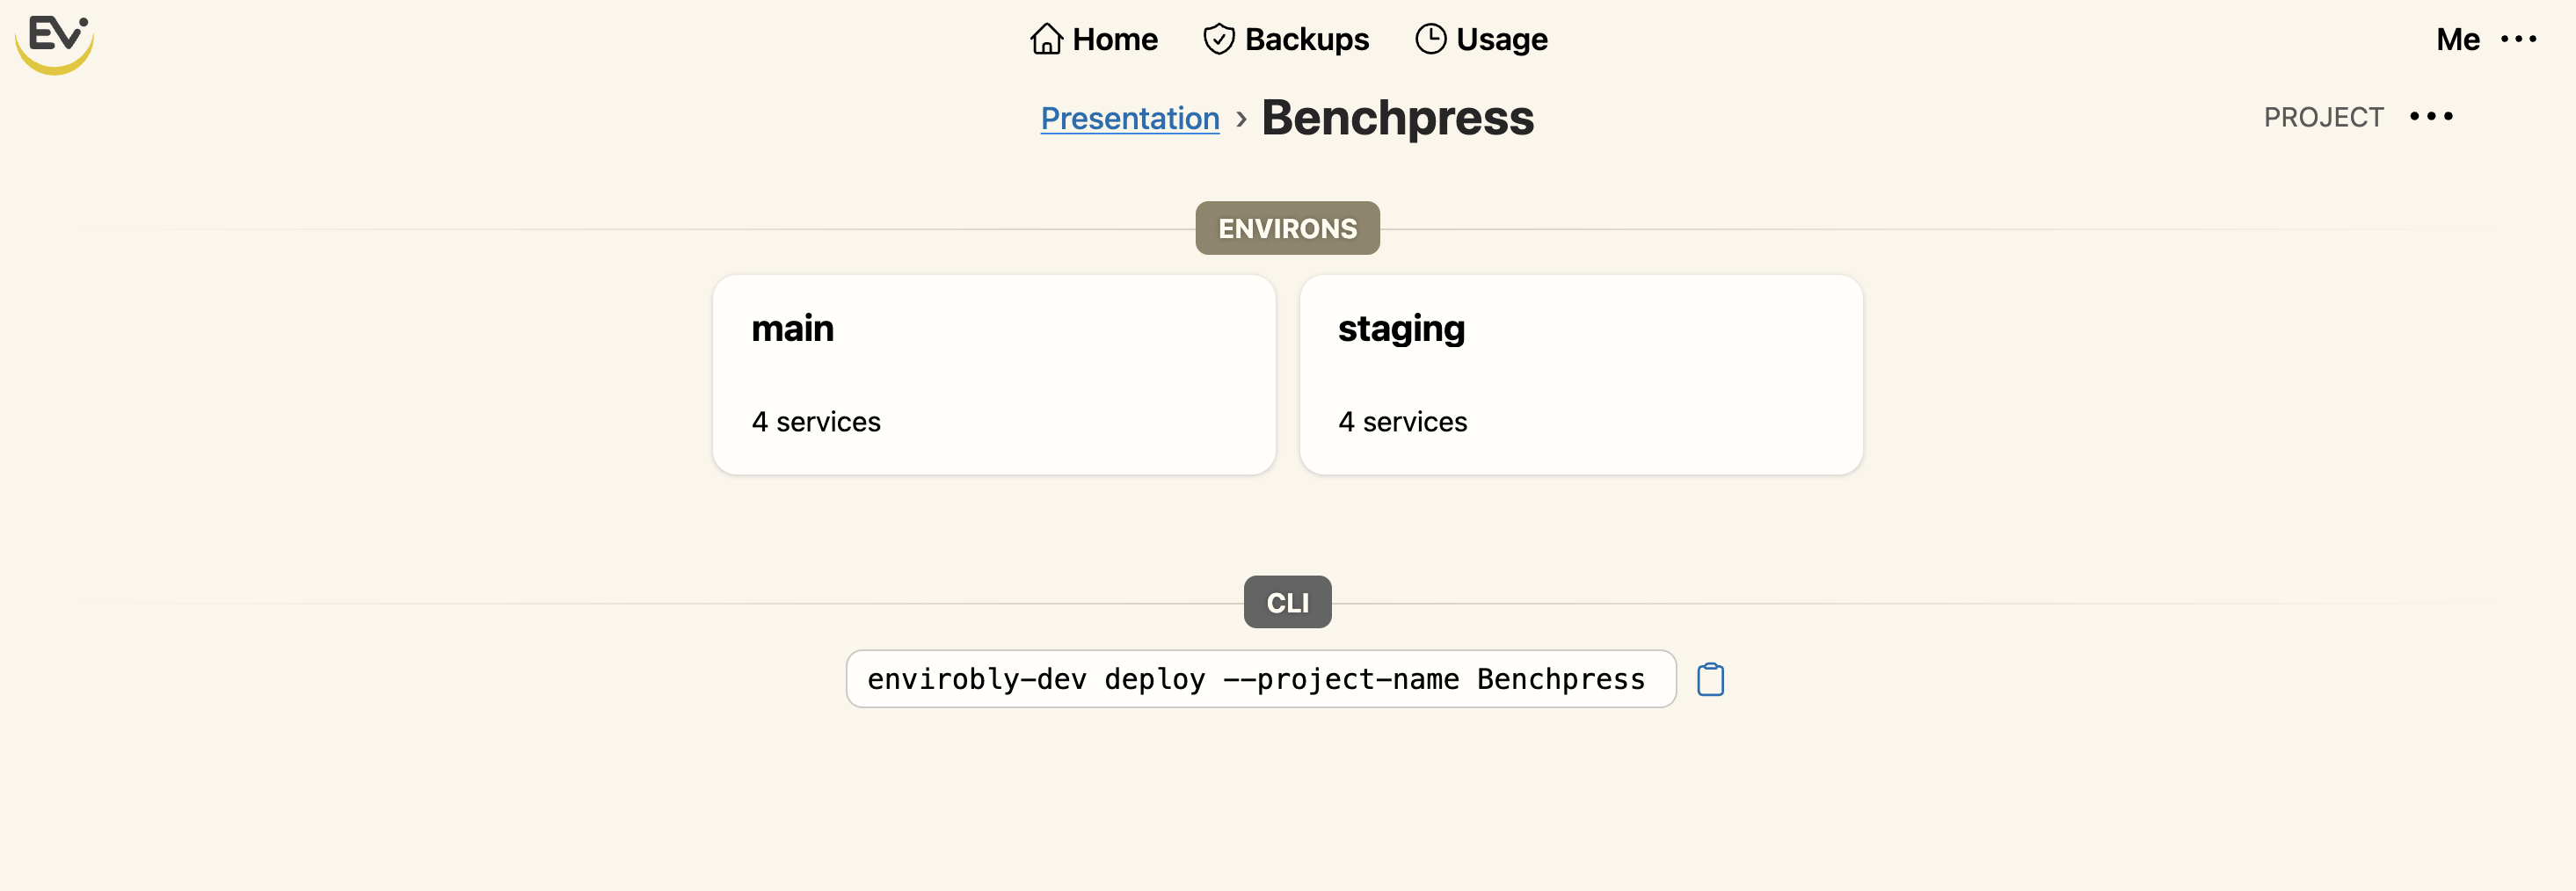Click the breadcrumb chevron separator
This screenshot has height=891, width=2576.
click(1242, 118)
